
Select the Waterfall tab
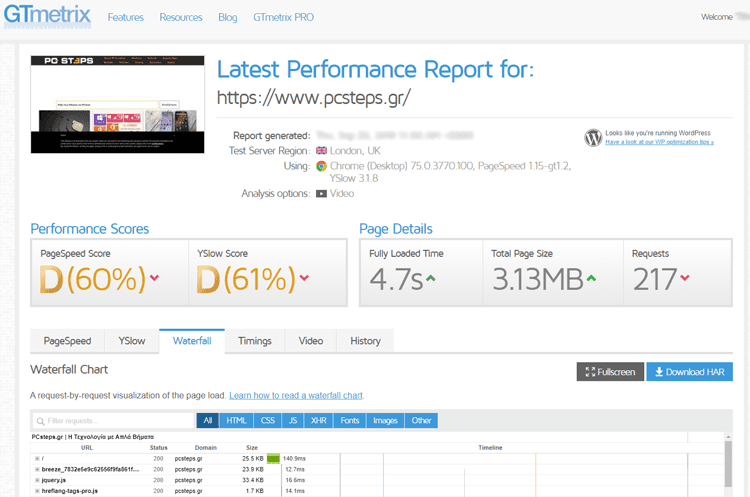pyautogui.click(x=192, y=341)
